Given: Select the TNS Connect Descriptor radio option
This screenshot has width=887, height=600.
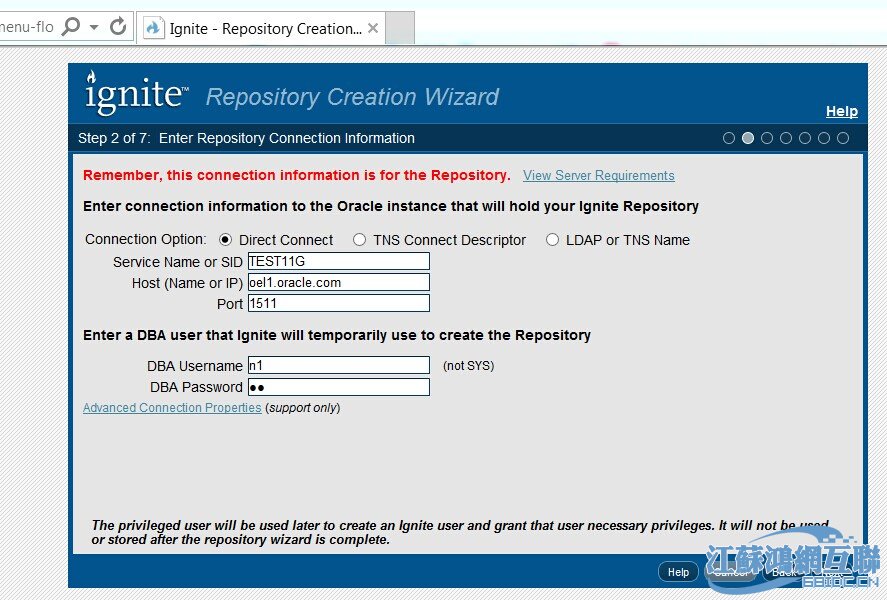Looking at the screenshot, I should click(359, 240).
